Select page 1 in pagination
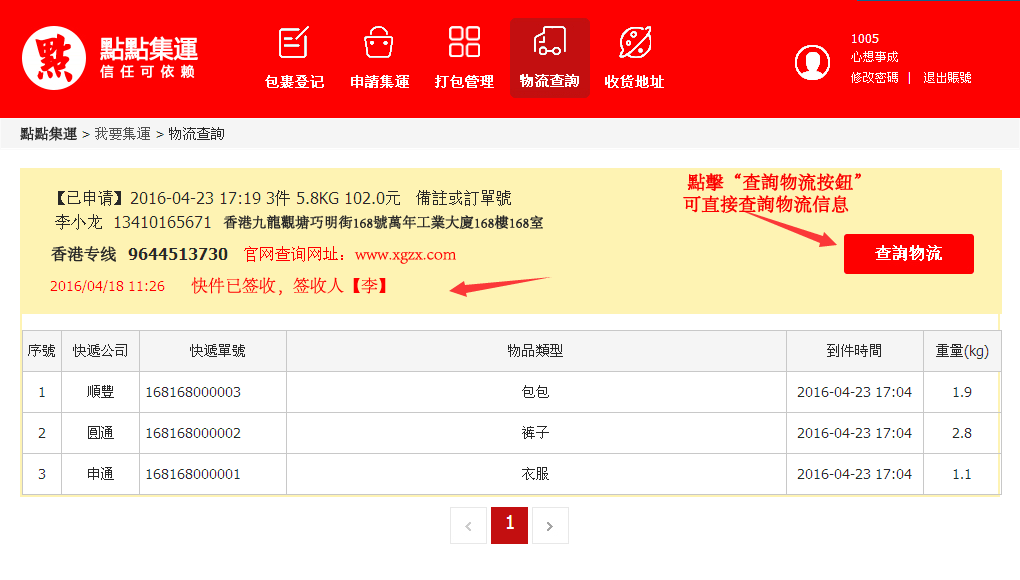This screenshot has height=580, width=1020. click(x=509, y=525)
